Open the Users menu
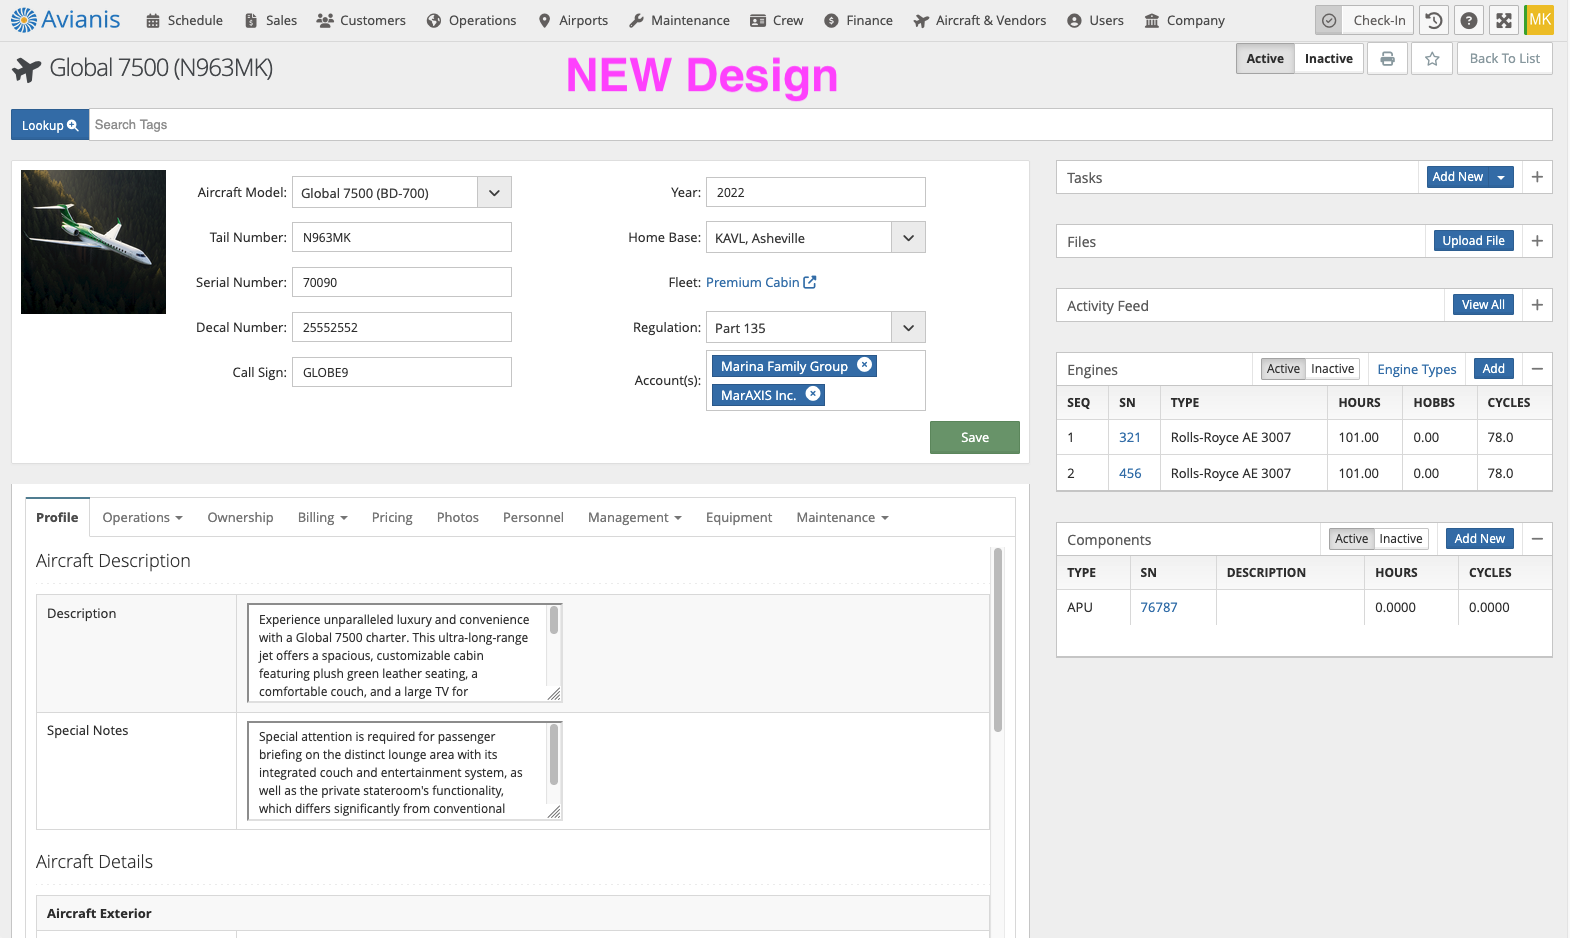 (x=1095, y=20)
